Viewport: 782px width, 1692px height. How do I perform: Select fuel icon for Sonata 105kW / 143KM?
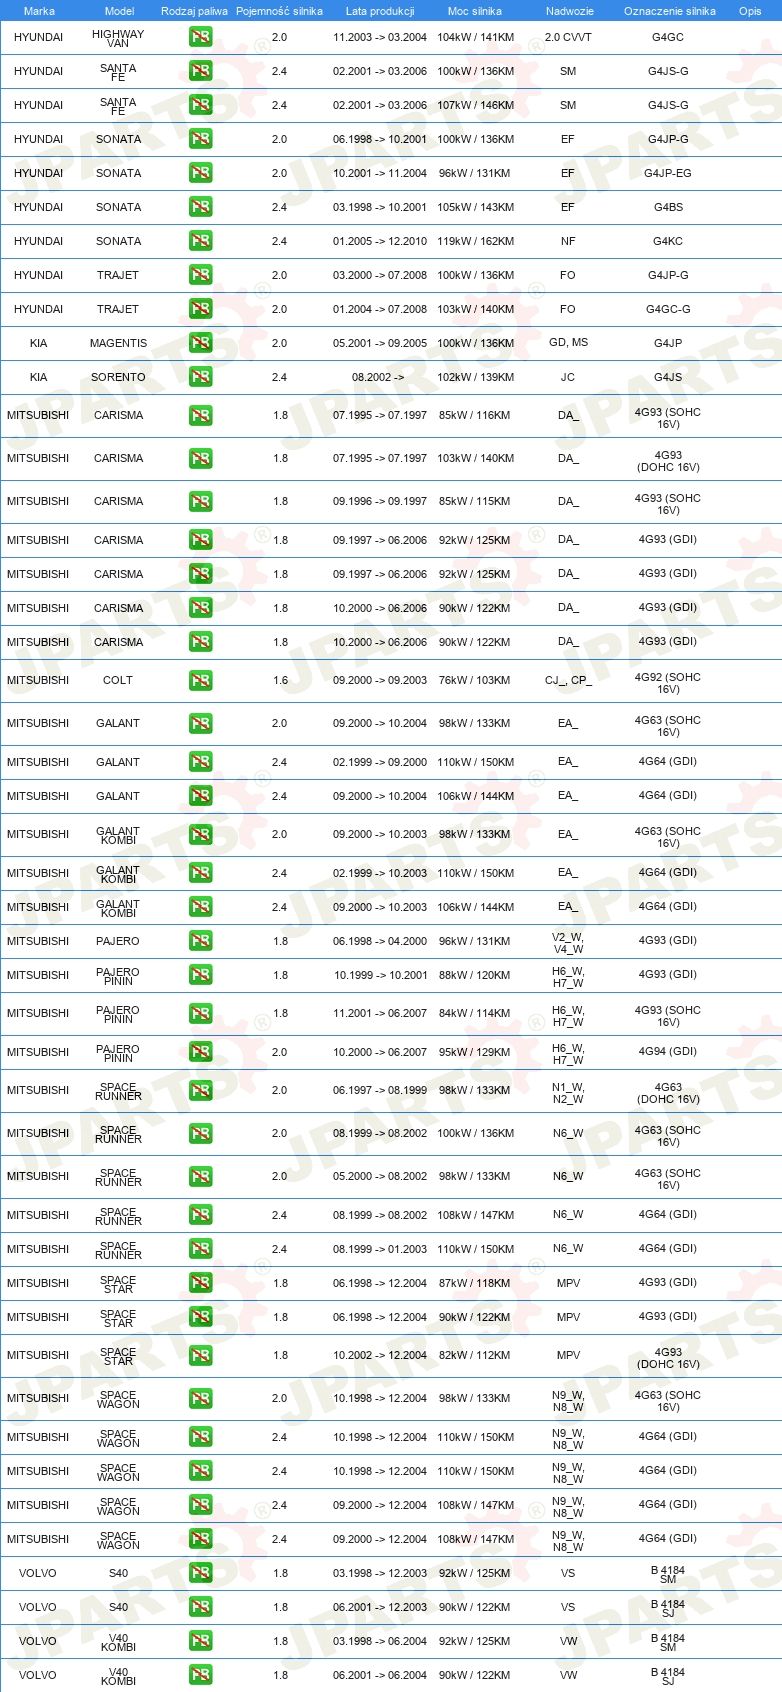pos(200,207)
